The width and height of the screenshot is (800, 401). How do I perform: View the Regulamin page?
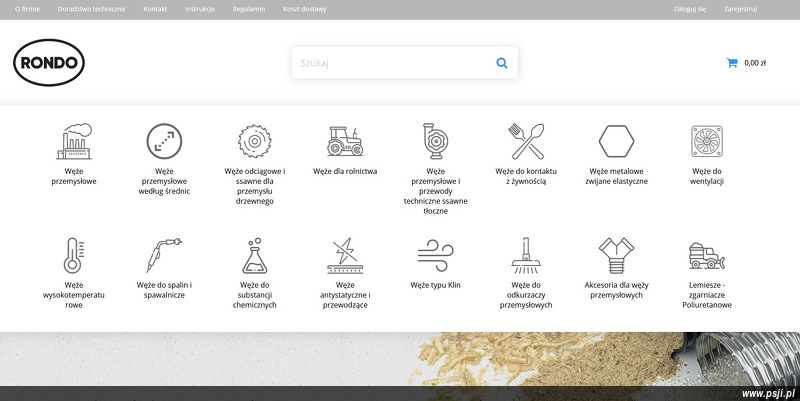(248, 9)
